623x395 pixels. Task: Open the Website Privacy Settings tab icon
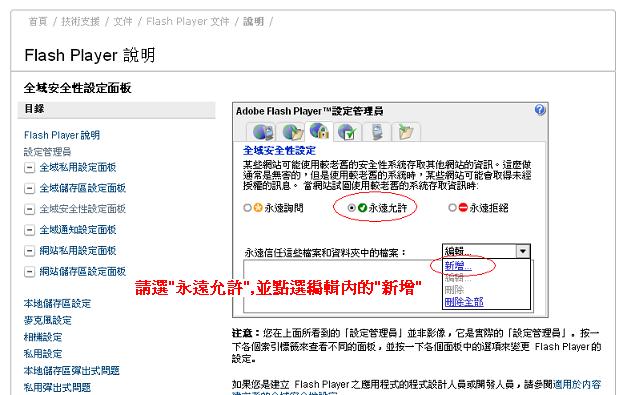coord(377,132)
